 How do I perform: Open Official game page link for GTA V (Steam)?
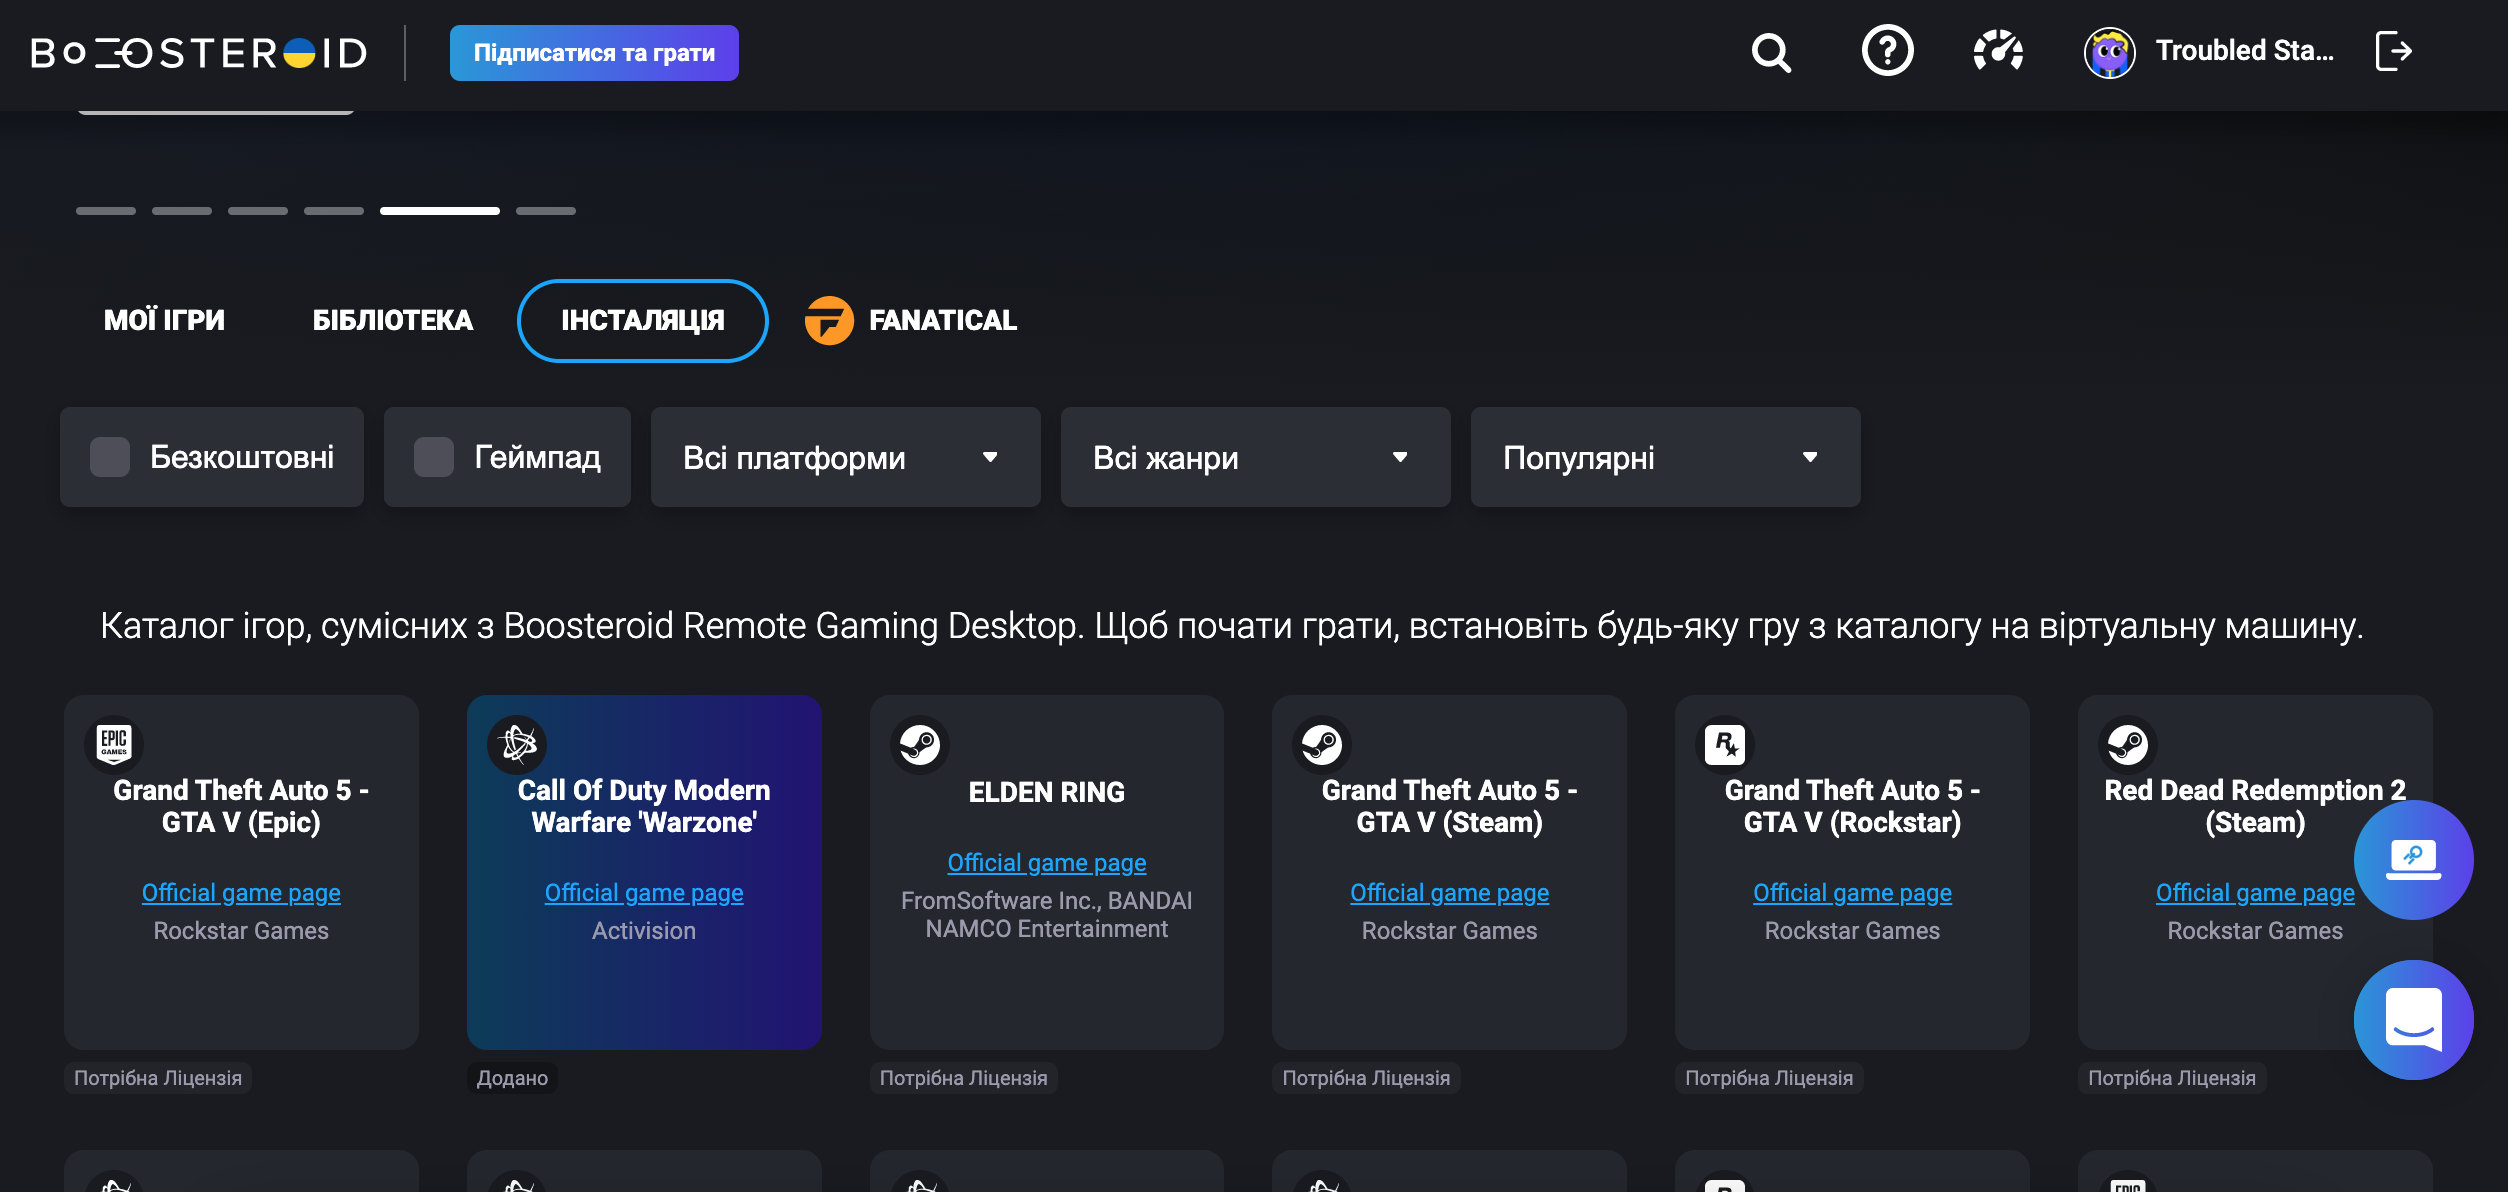(1449, 893)
